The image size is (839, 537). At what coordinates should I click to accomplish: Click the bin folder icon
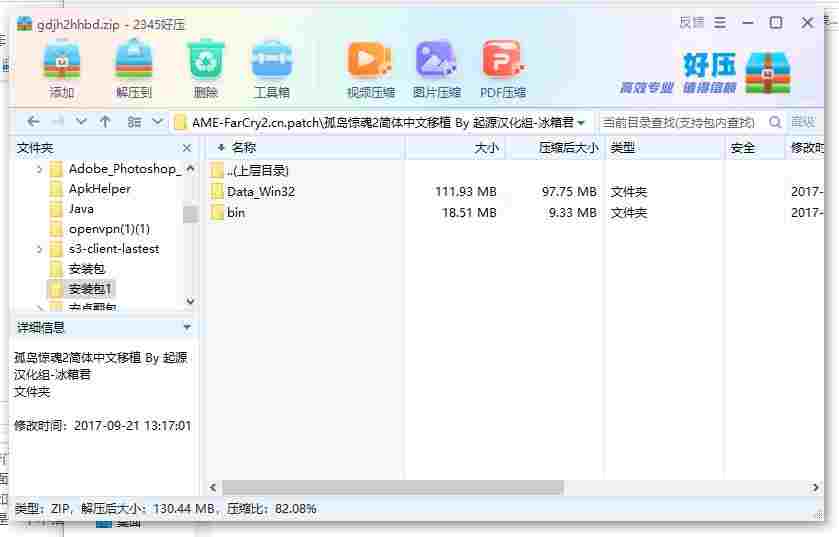pyautogui.click(x=217, y=213)
